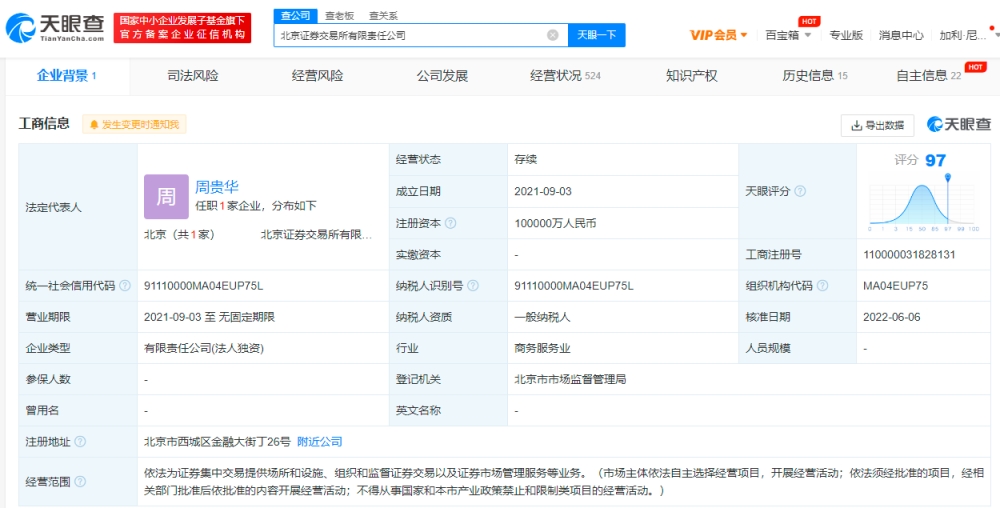Click the help icon beside 经营范围
Screen dimensions: 1000x508
click(80, 482)
